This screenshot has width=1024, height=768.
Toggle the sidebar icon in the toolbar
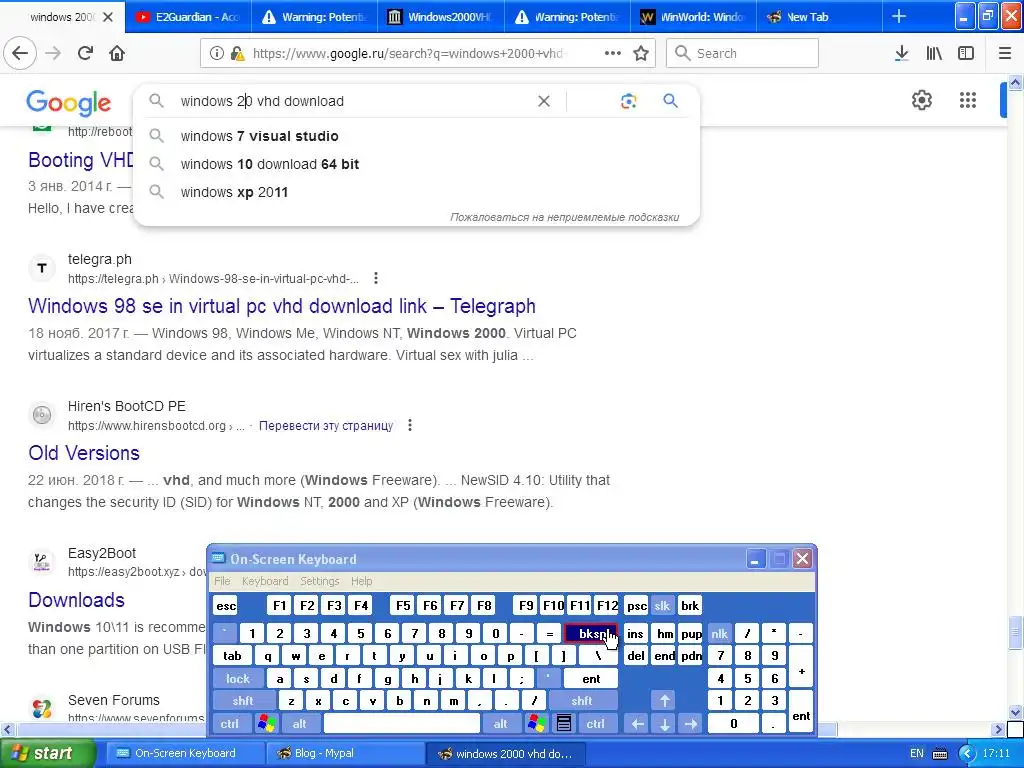tap(966, 53)
